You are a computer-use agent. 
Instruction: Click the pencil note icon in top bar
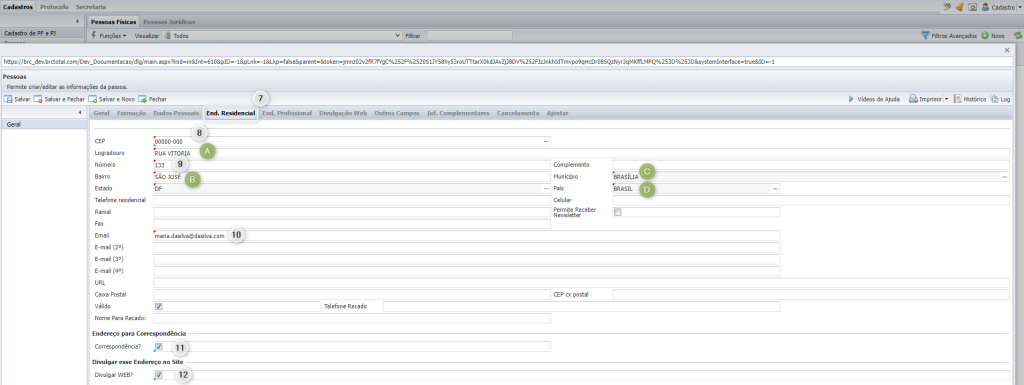pyautogui.click(x=947, y=7)
